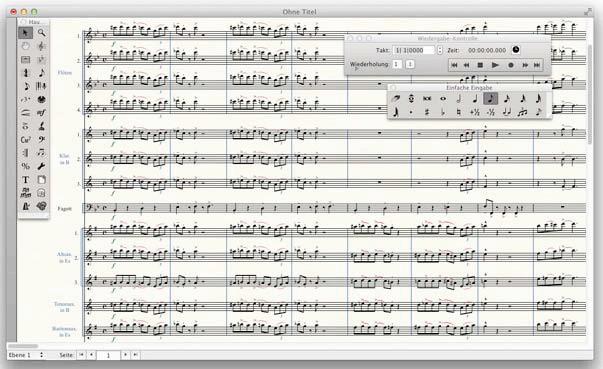Go to next page arrow

(125, 355)
